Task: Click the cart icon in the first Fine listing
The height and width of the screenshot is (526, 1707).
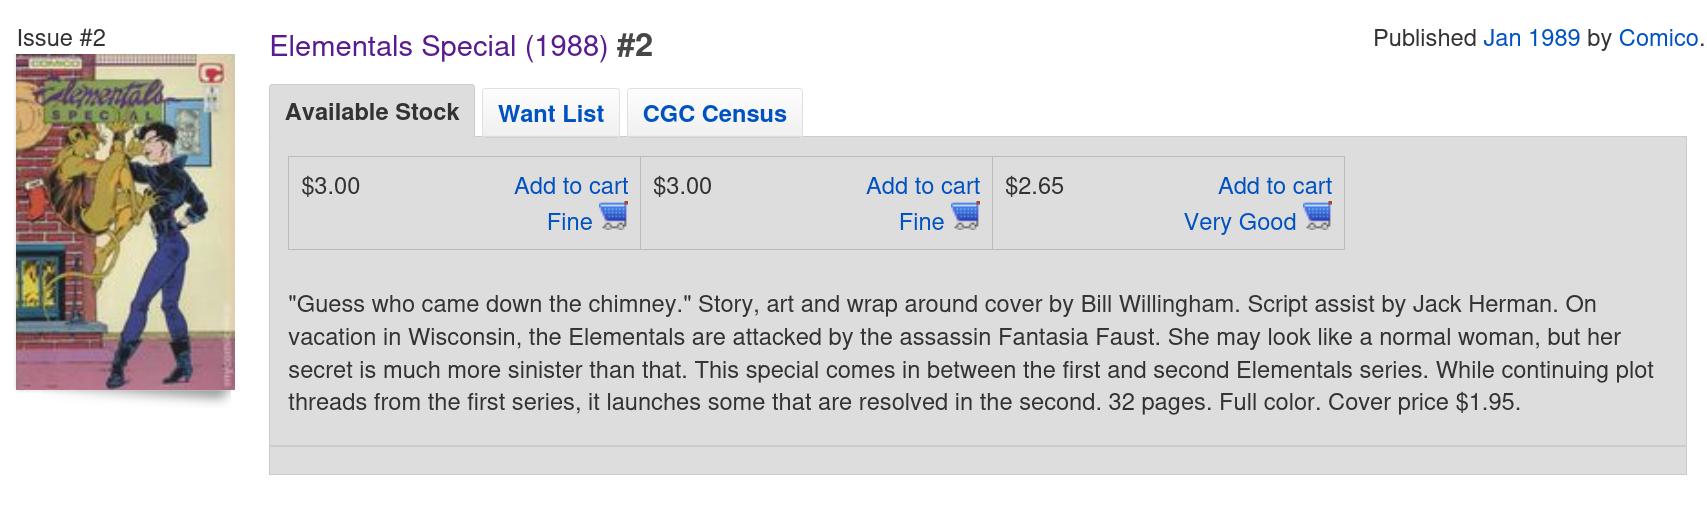Action: (613, 216)
